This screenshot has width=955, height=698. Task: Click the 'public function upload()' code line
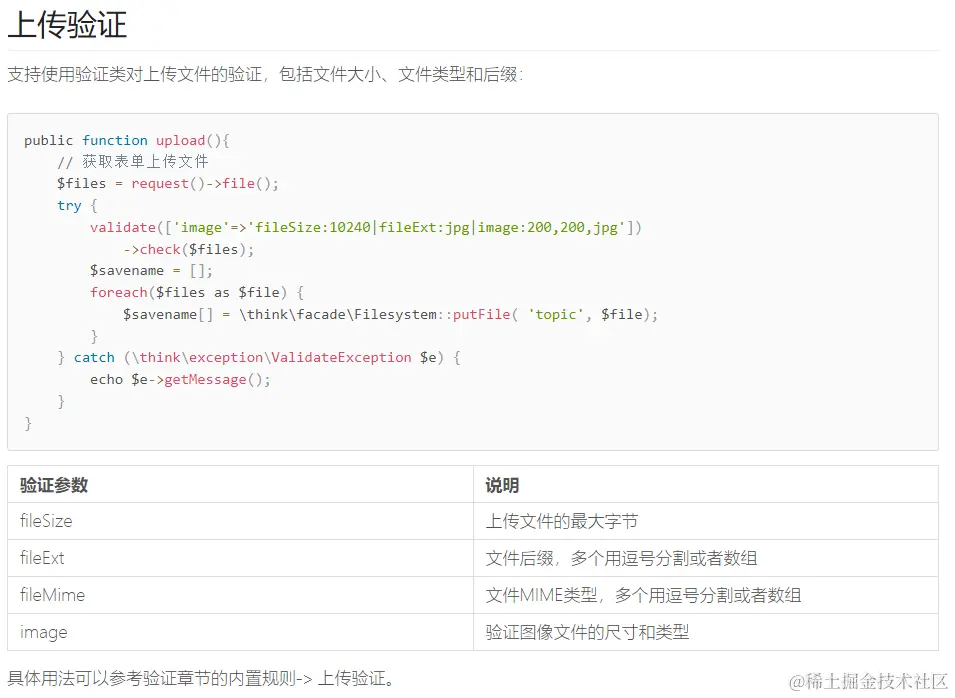click(x=127, y=140)
